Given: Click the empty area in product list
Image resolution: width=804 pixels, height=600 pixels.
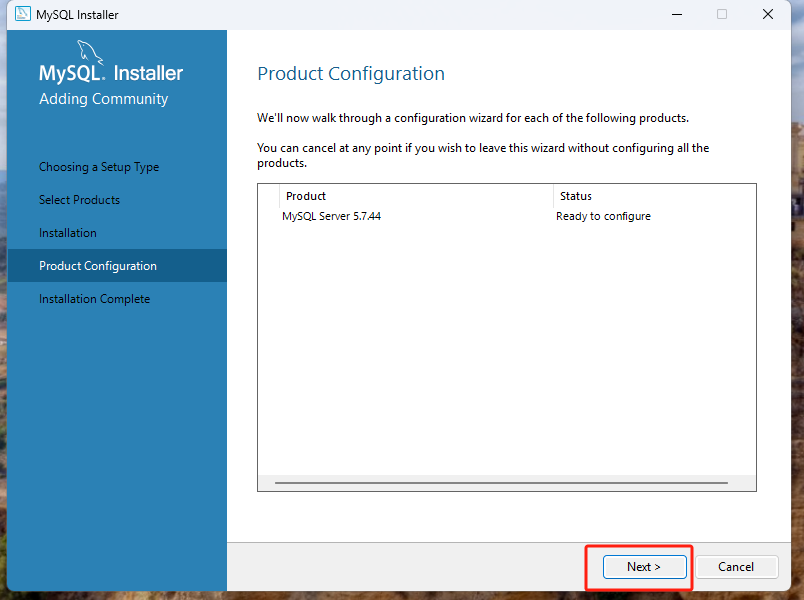Looking at the screenshot, I should pyautogui.click(x=505, y=350).
